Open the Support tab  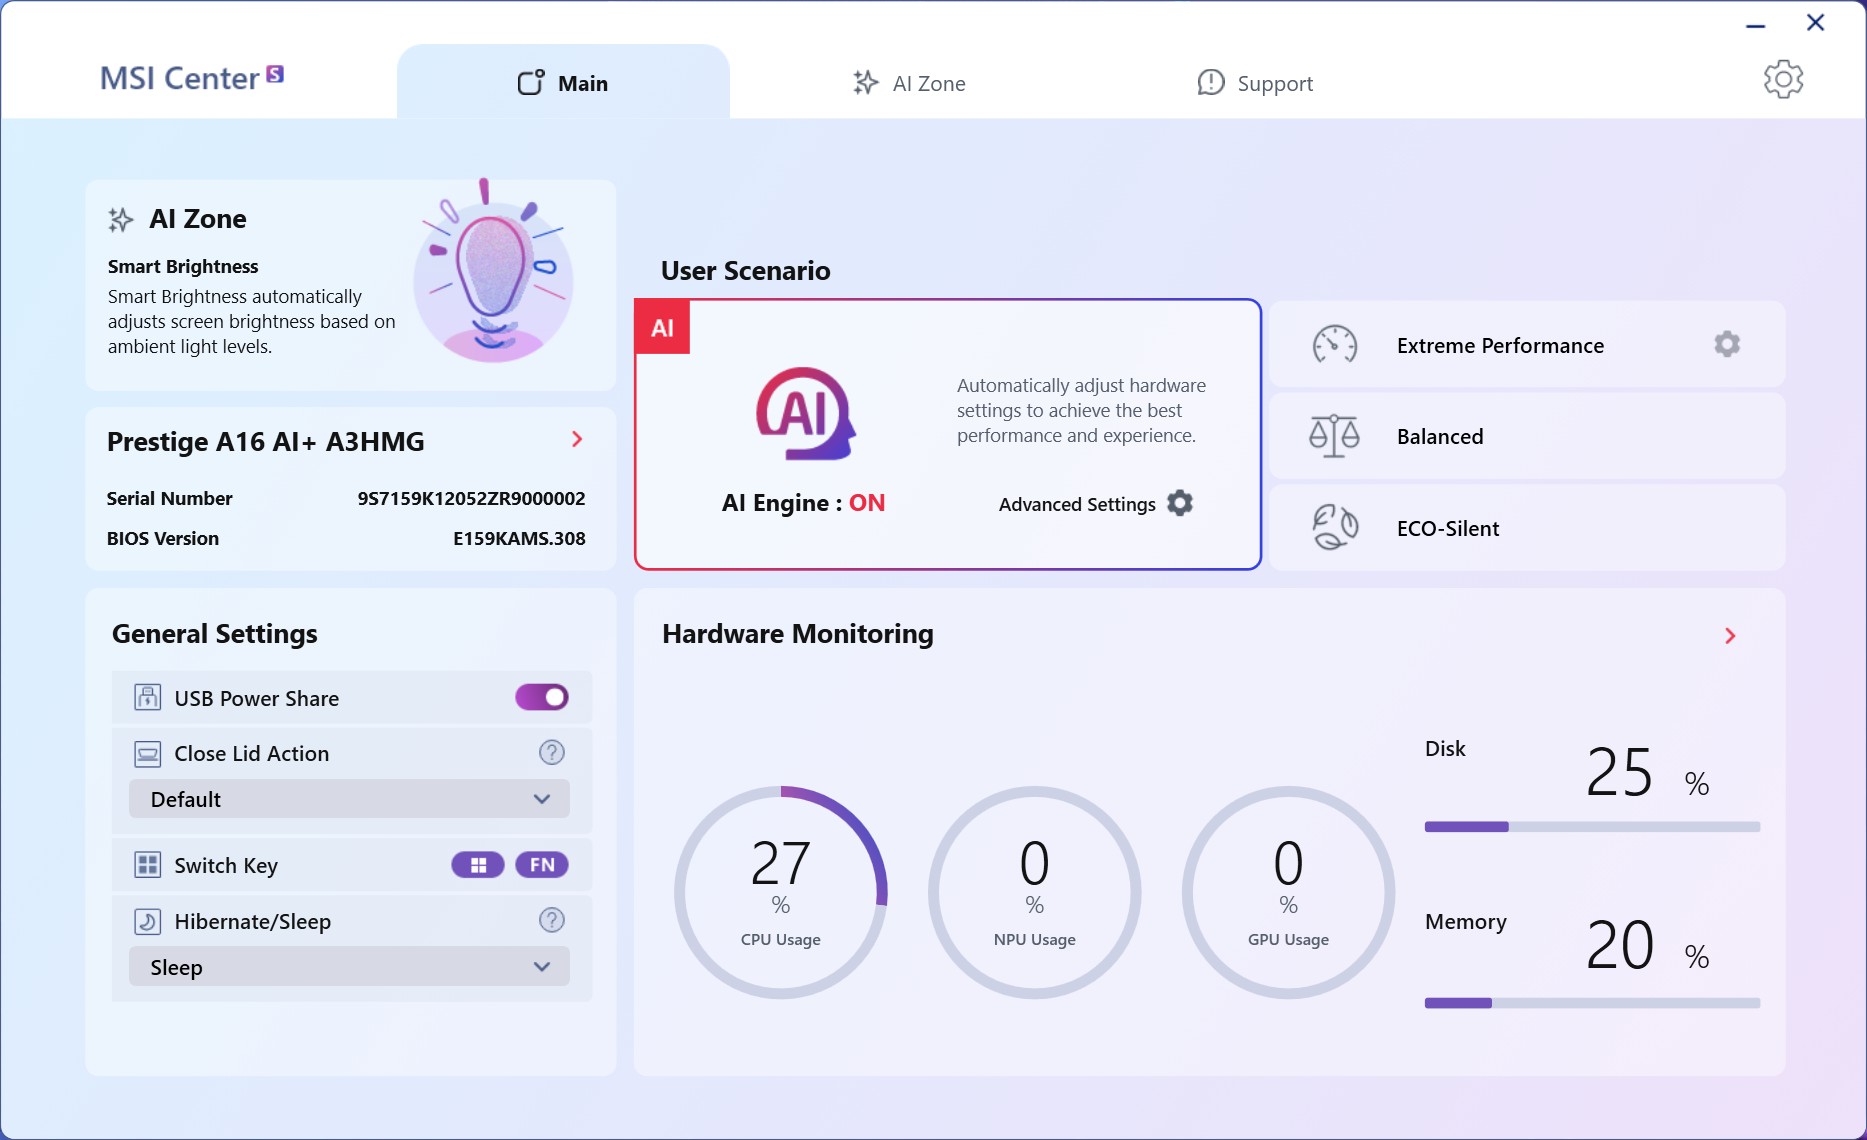coord(1255,83)
